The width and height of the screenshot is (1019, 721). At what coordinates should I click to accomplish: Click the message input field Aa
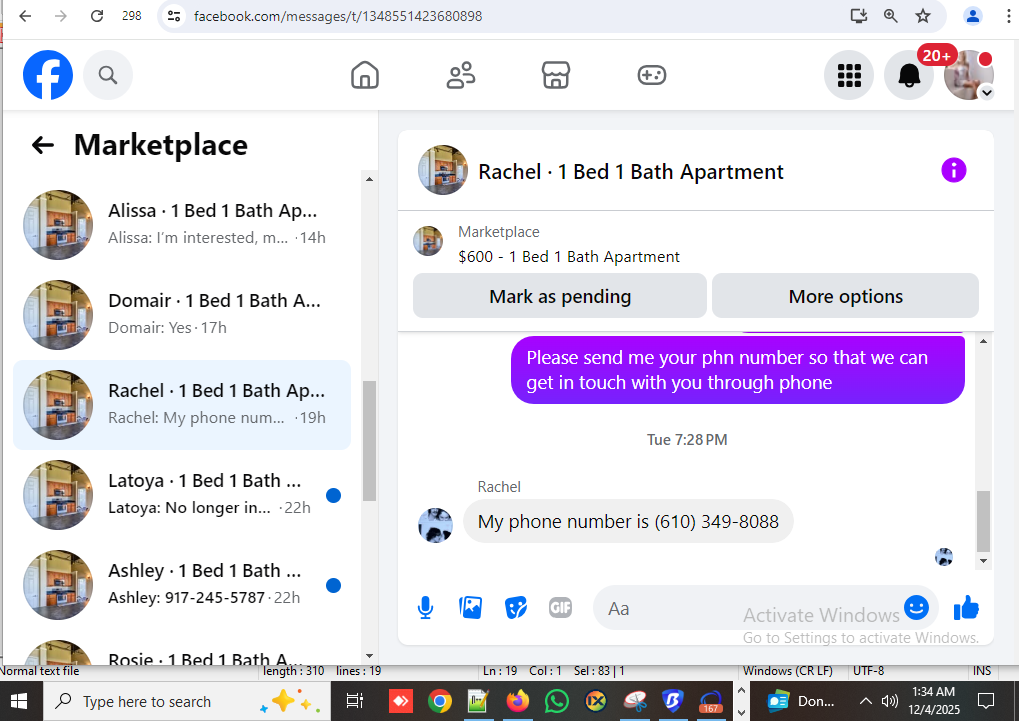(747, 609)
